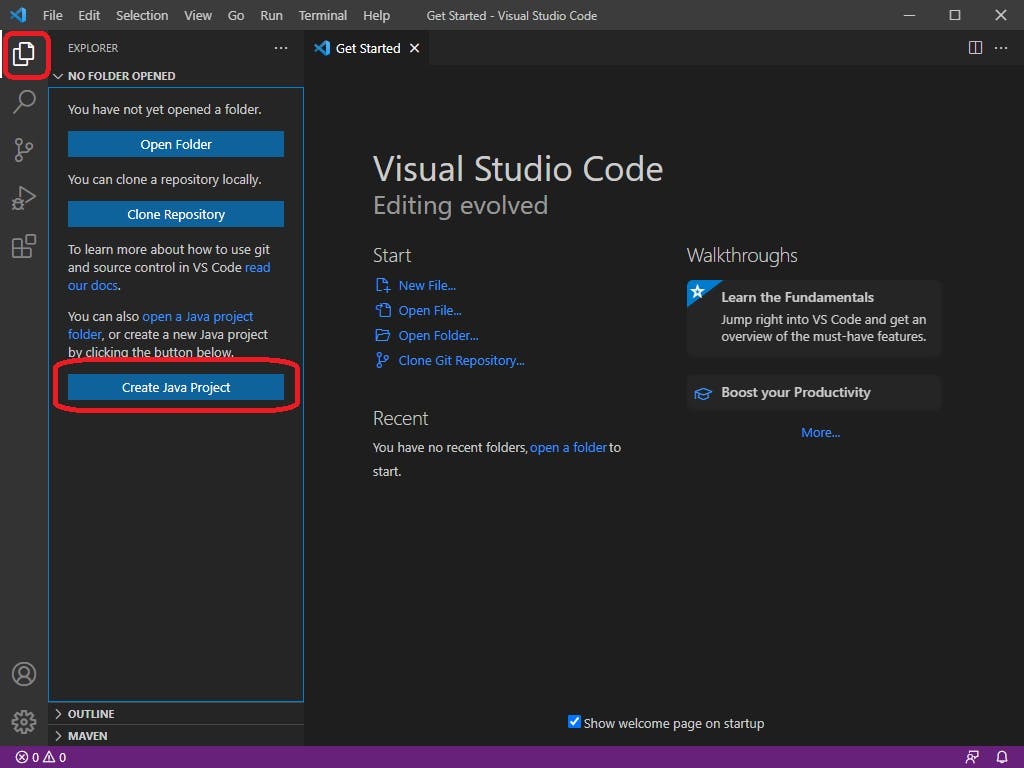Select the Source Control icon
This screenshot has height=768, width=1024.
point(25,150)
